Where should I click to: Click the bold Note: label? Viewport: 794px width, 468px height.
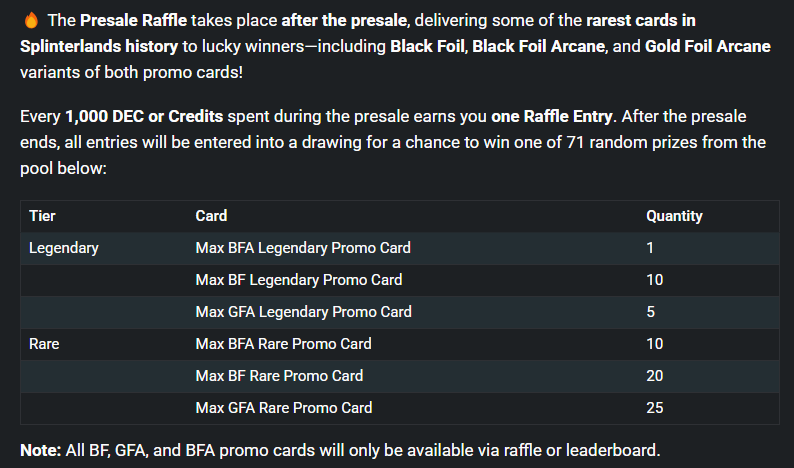click(41, 450)
